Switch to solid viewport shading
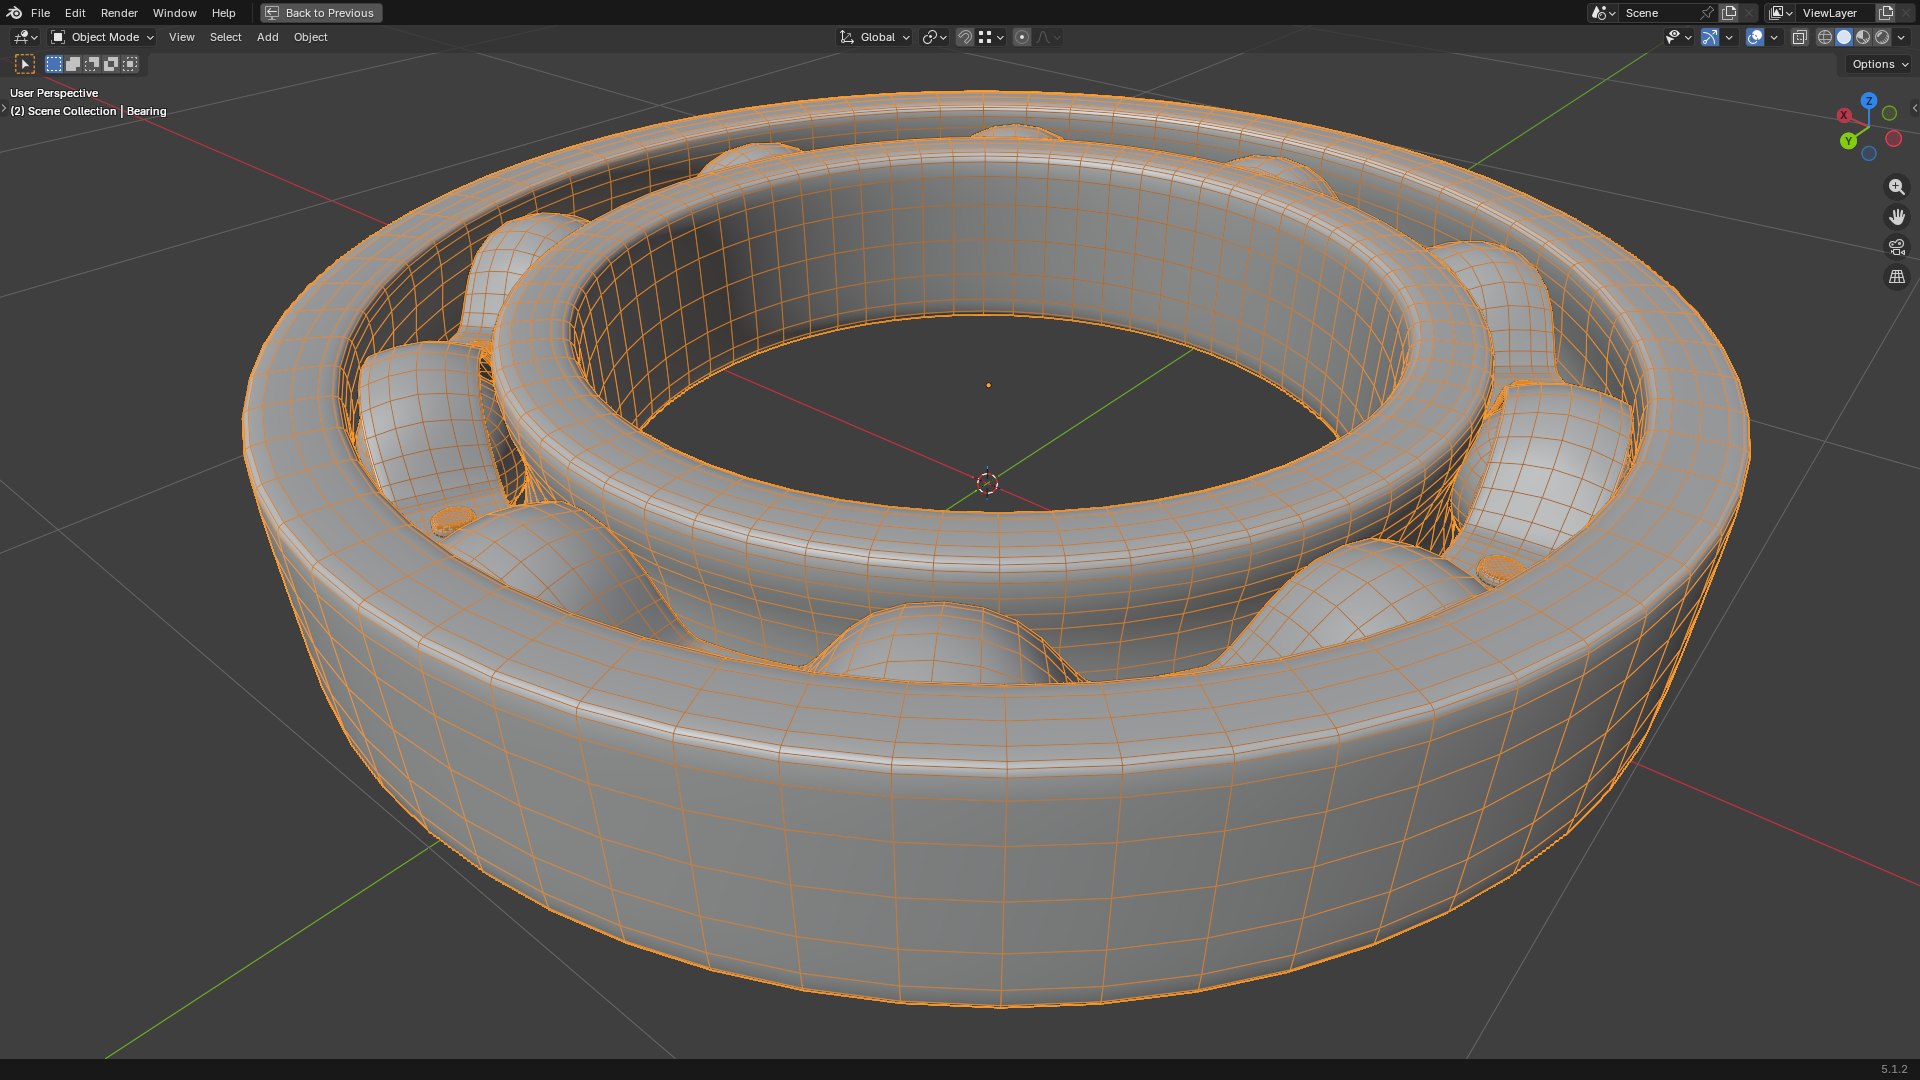 pos(1844,37)
